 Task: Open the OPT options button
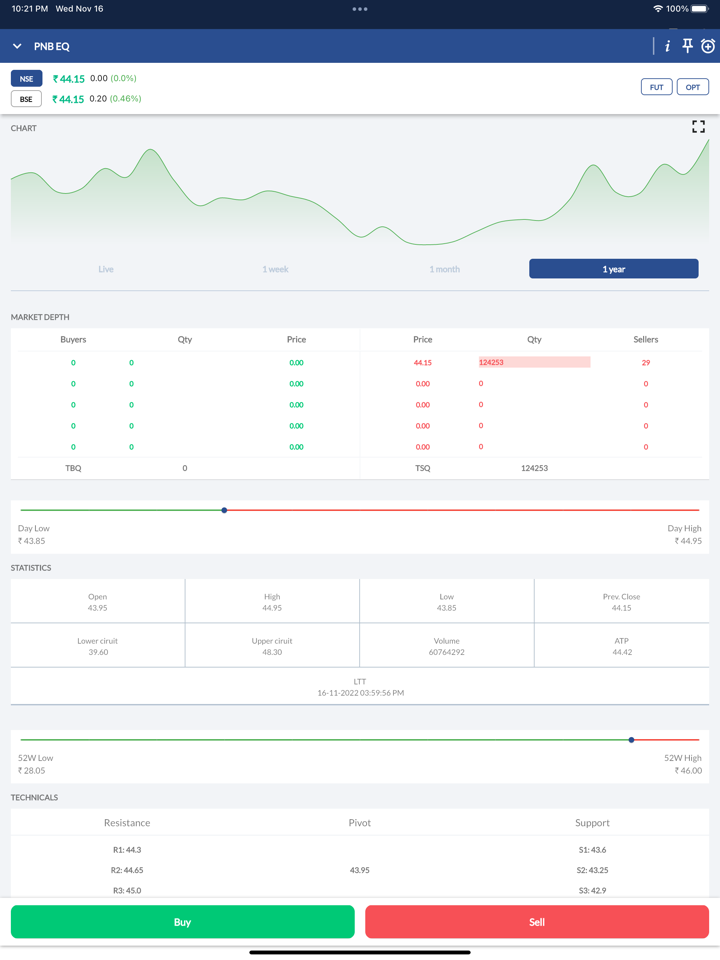coord(693,87)
